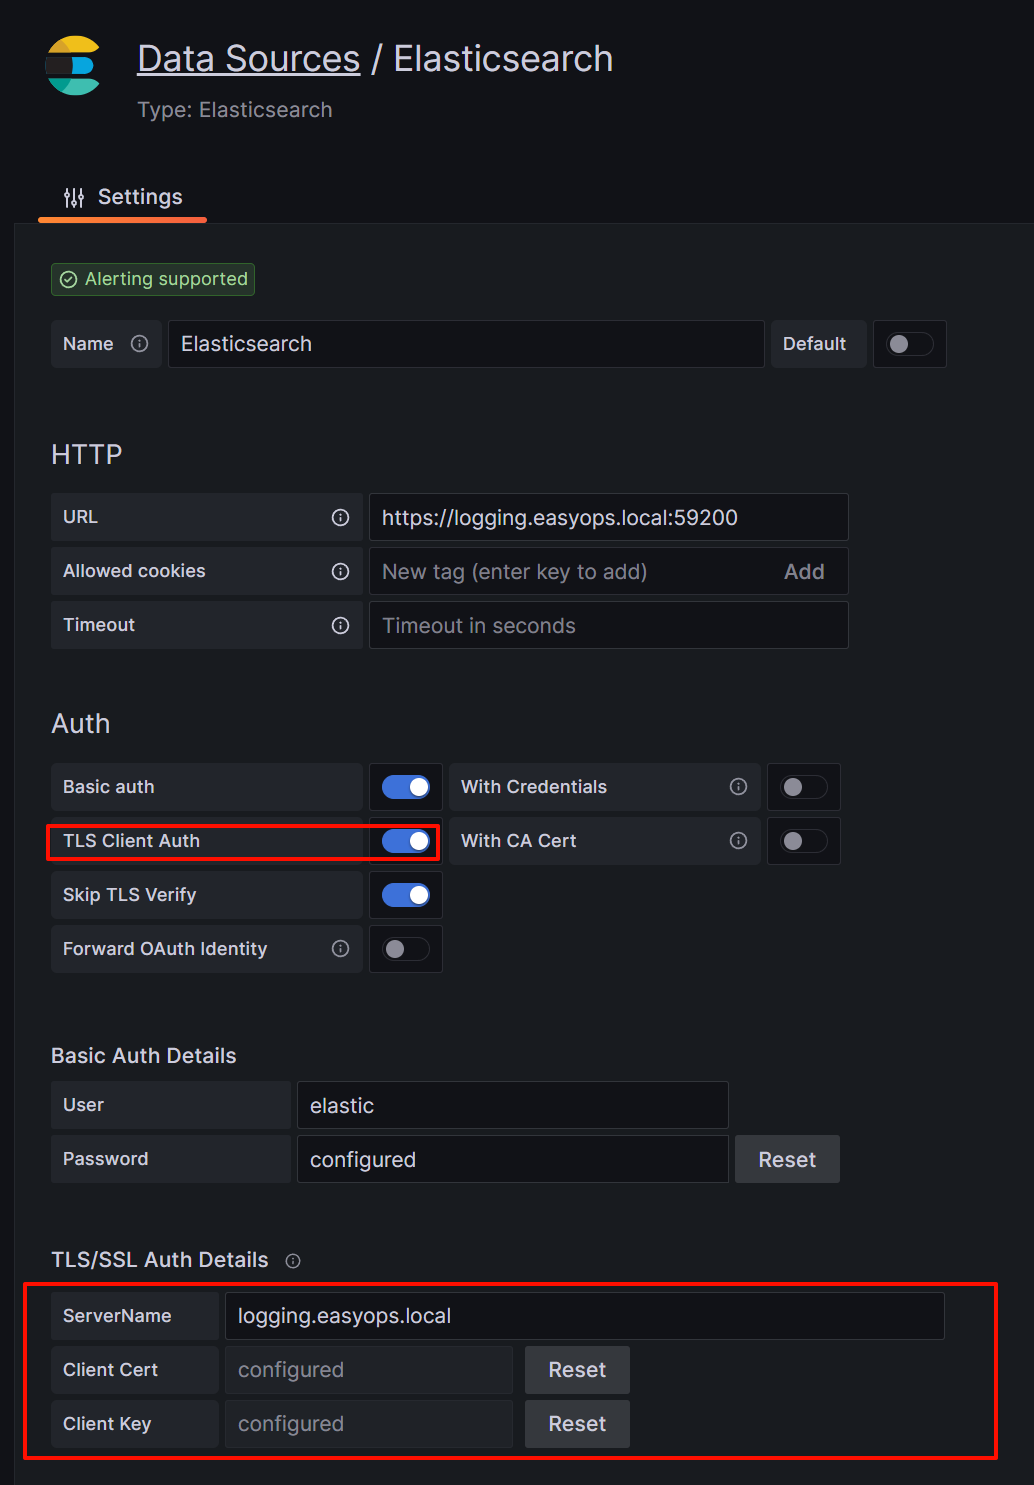The image size is (1034, 1485).
Task: Disable the Basic auth toggle
Action: tap(406, 787)
